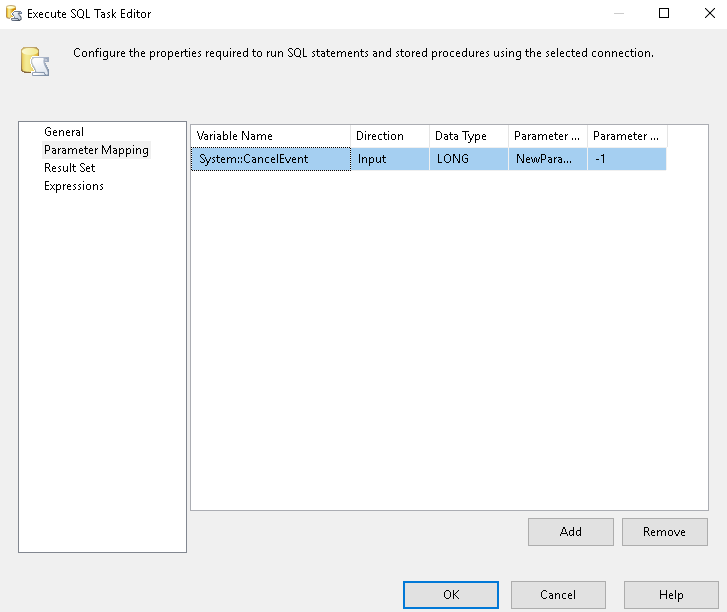727x612 pixels.
Task: Open the System::CancelEvent variable dropdown cell
Action: 270,159
